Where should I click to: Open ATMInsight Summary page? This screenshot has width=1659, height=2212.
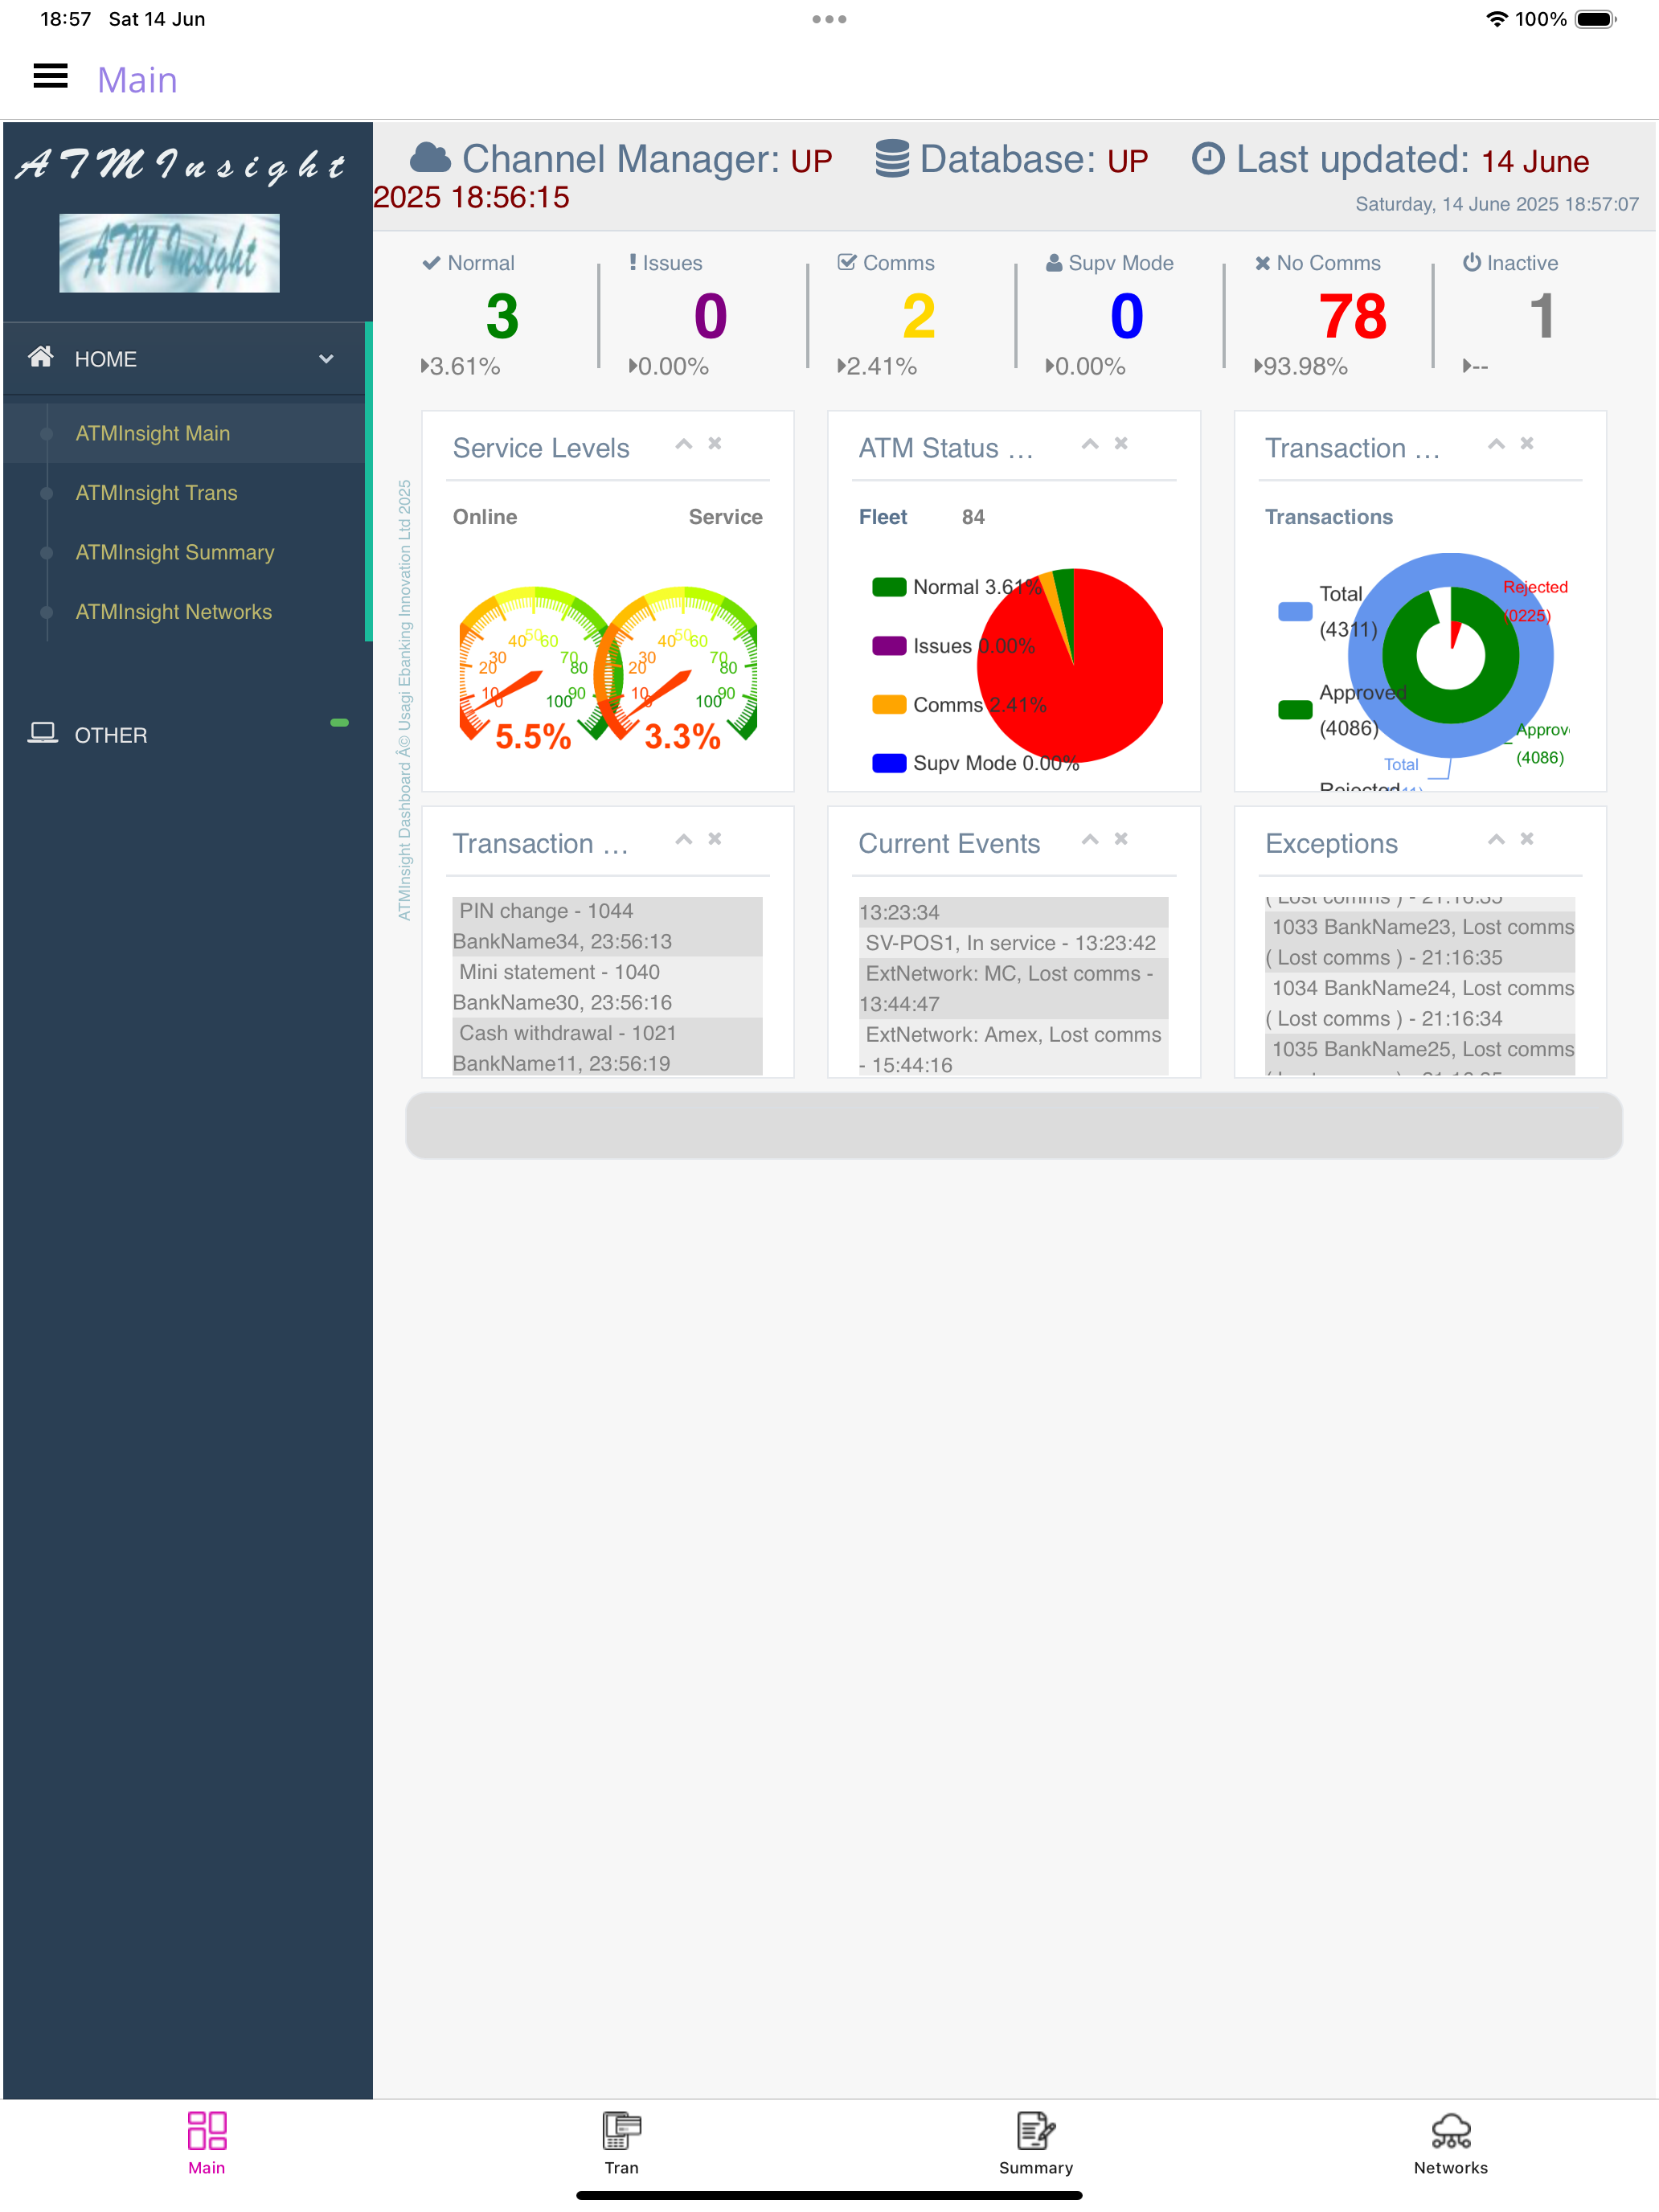point(175,552)
